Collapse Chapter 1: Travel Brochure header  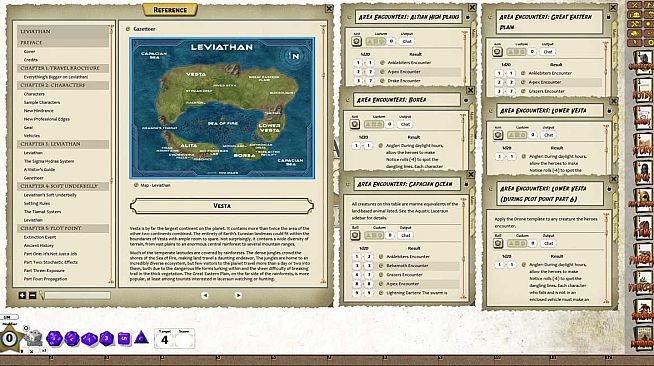click(63, 68)
